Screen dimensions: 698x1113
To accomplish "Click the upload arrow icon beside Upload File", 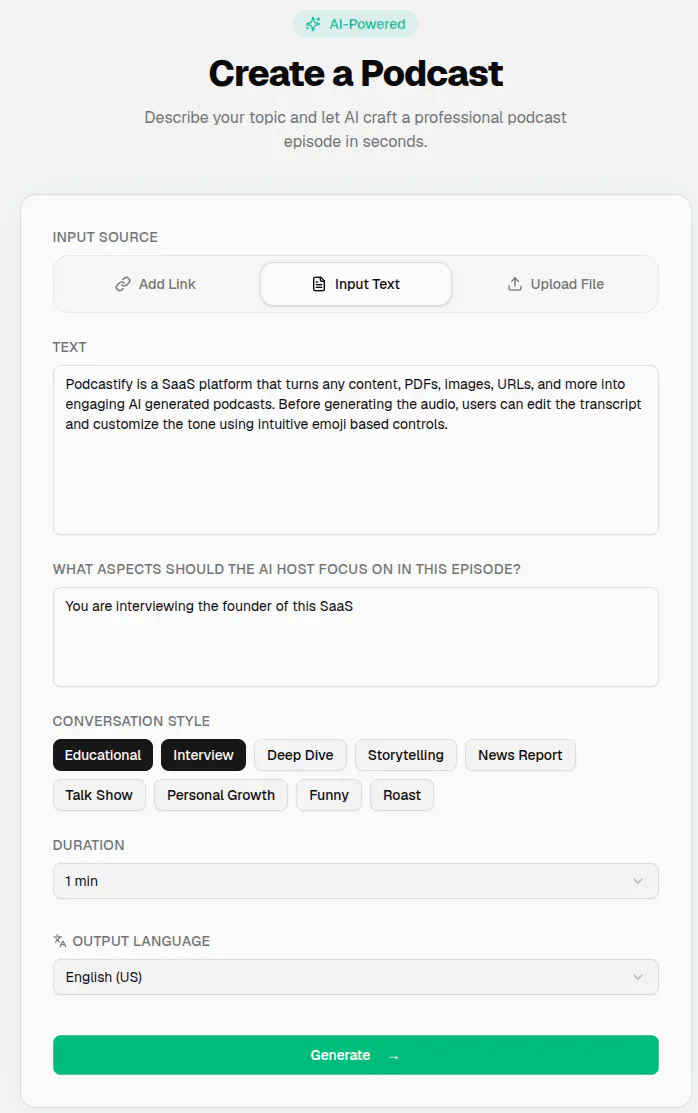I will 515,284.
